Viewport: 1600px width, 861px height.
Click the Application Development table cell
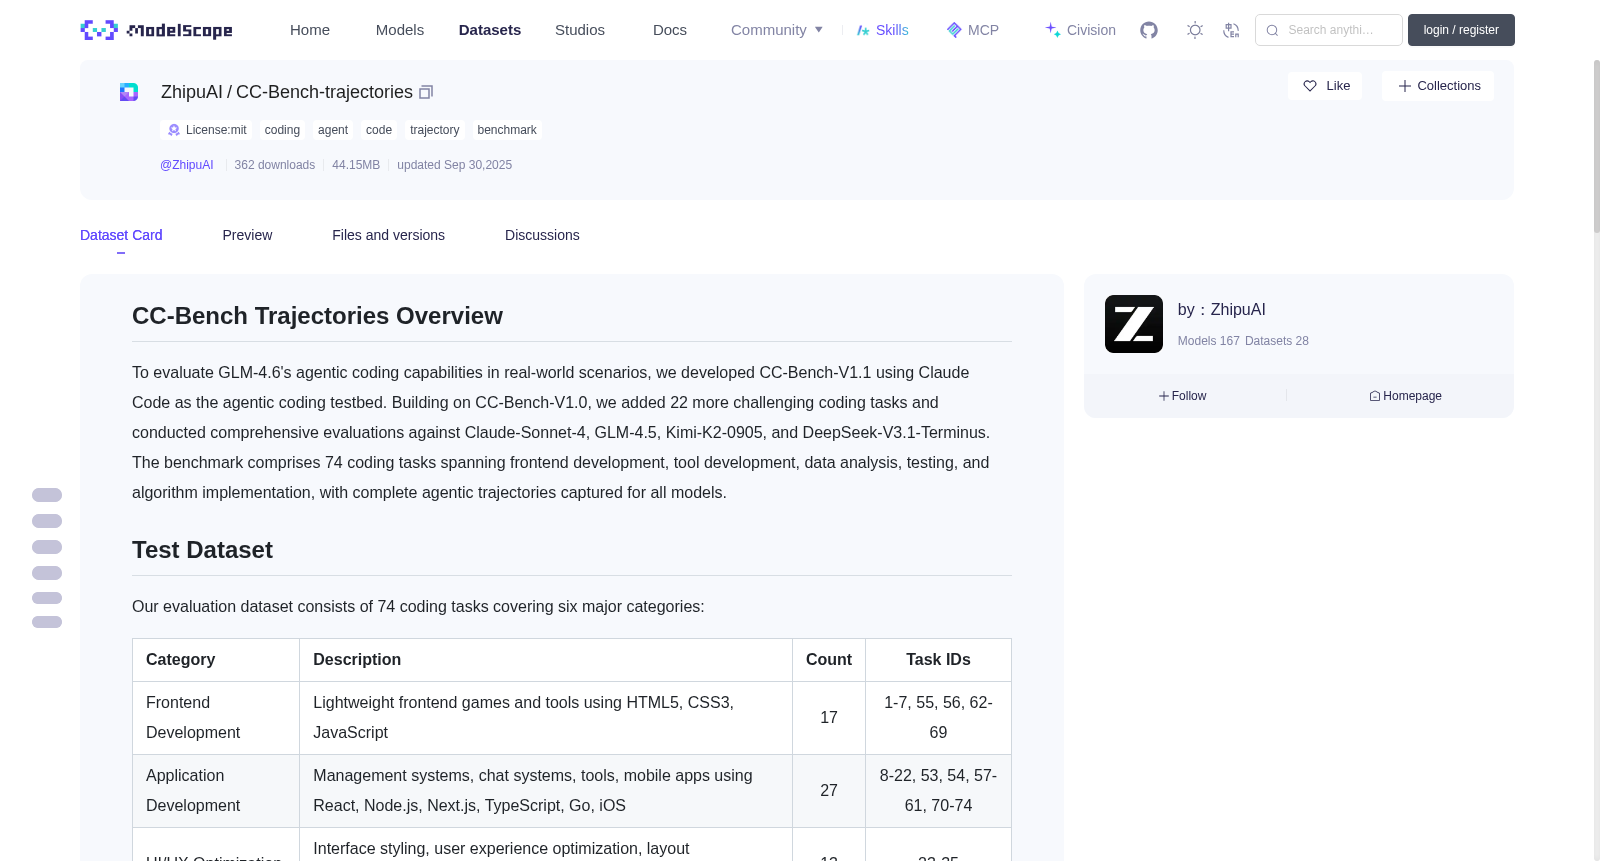(216, 791)
